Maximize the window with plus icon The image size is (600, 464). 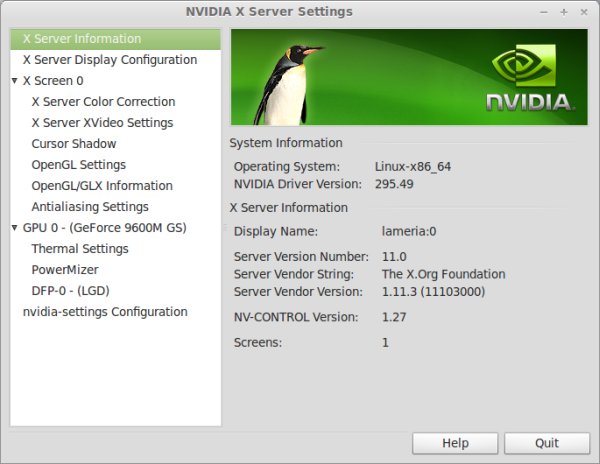564,12
